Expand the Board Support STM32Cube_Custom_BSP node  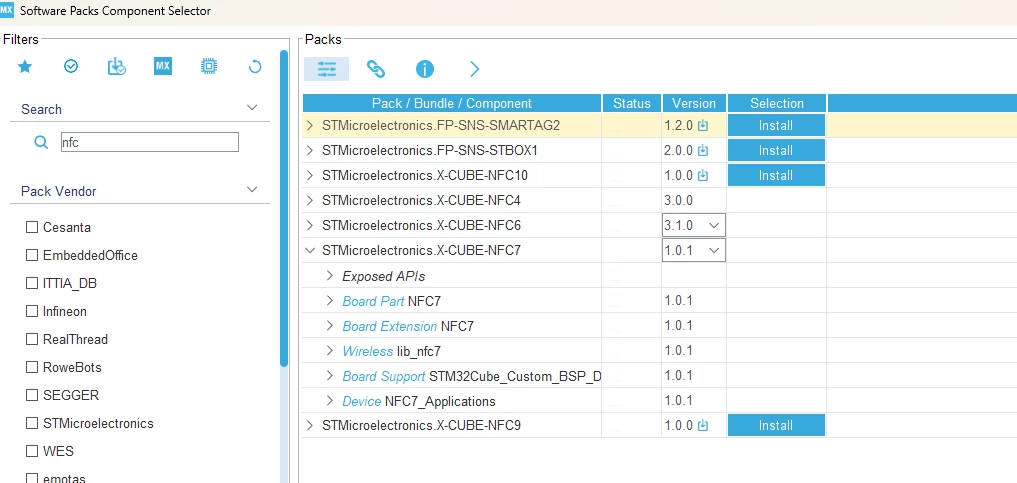[x=330, y=375]
